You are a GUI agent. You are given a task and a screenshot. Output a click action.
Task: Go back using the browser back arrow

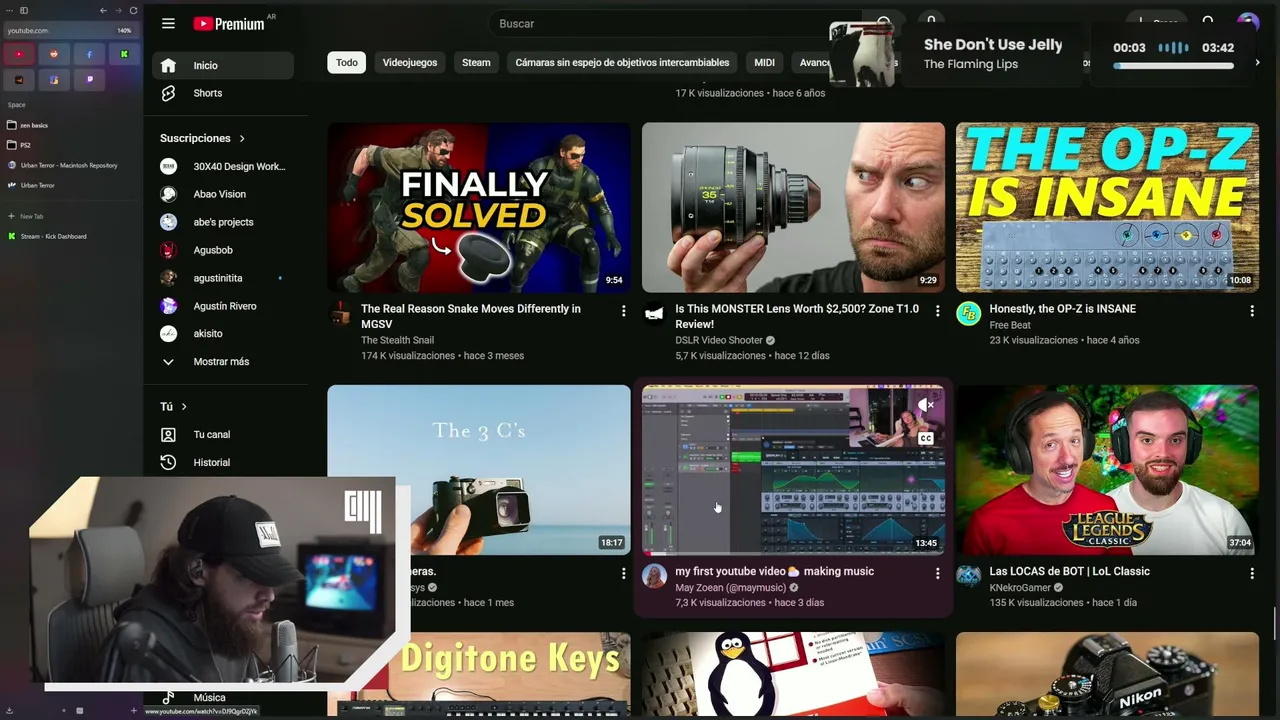[x=103, y=10]
